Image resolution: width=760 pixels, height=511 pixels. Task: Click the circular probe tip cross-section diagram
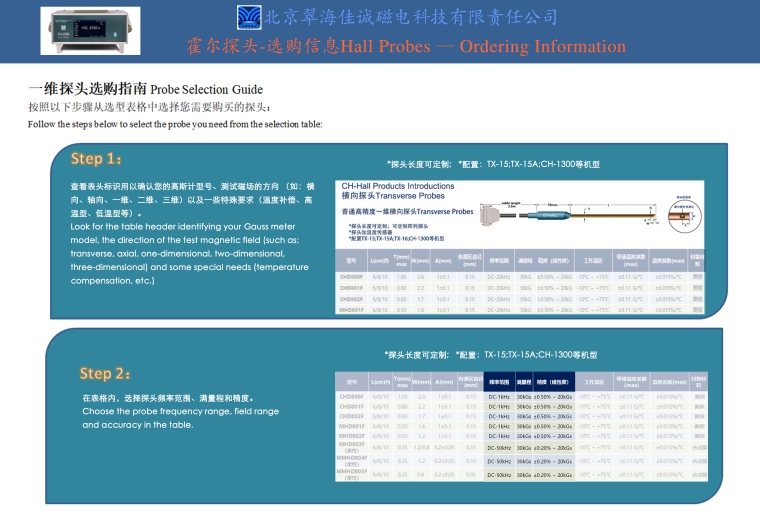[x=687, y=214]
